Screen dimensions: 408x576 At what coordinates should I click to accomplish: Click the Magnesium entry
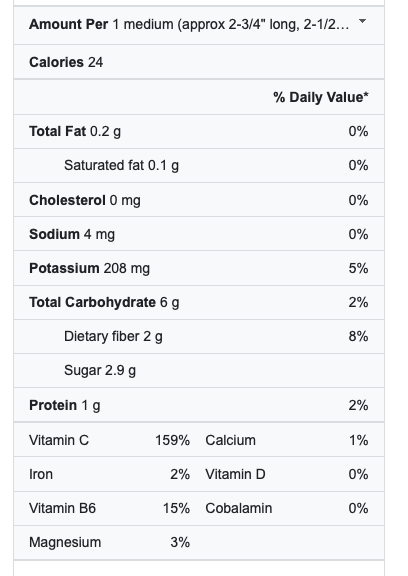pyautogui.click(x=109, y=542)
